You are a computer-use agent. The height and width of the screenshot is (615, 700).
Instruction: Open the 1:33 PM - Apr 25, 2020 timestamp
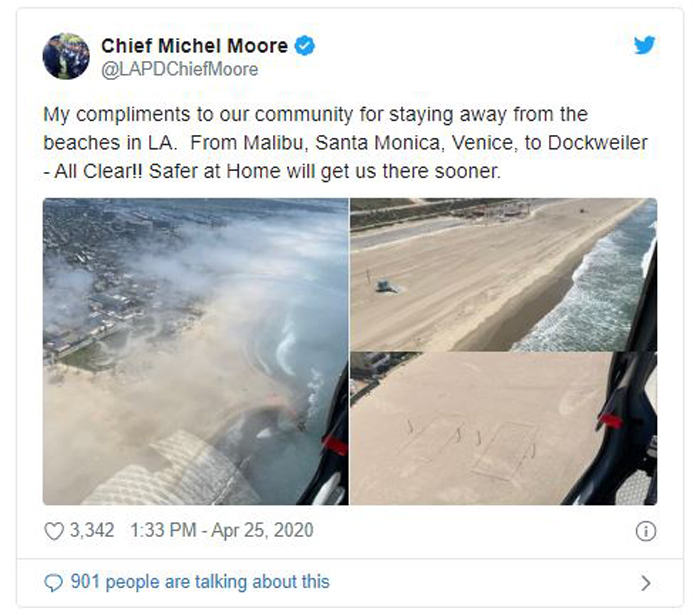[222, 530]
